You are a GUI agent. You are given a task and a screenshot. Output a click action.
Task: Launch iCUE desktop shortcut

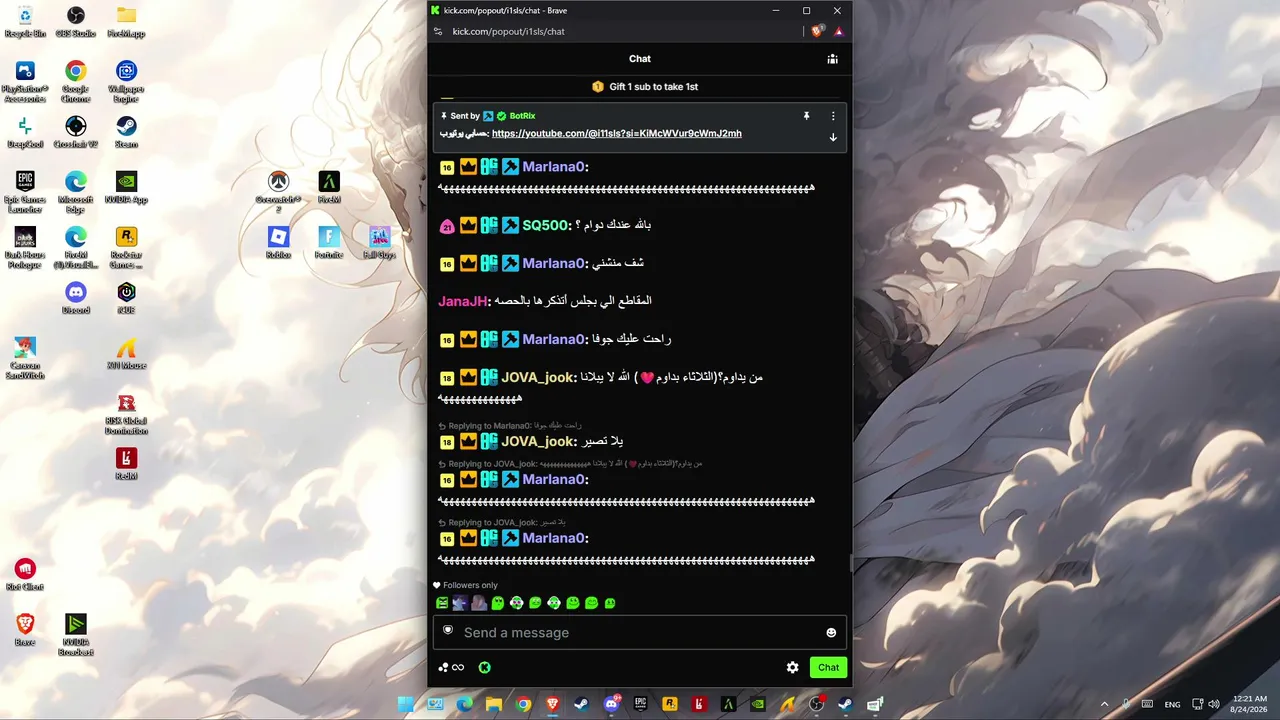pyautogui.click(x=126, y=297)
